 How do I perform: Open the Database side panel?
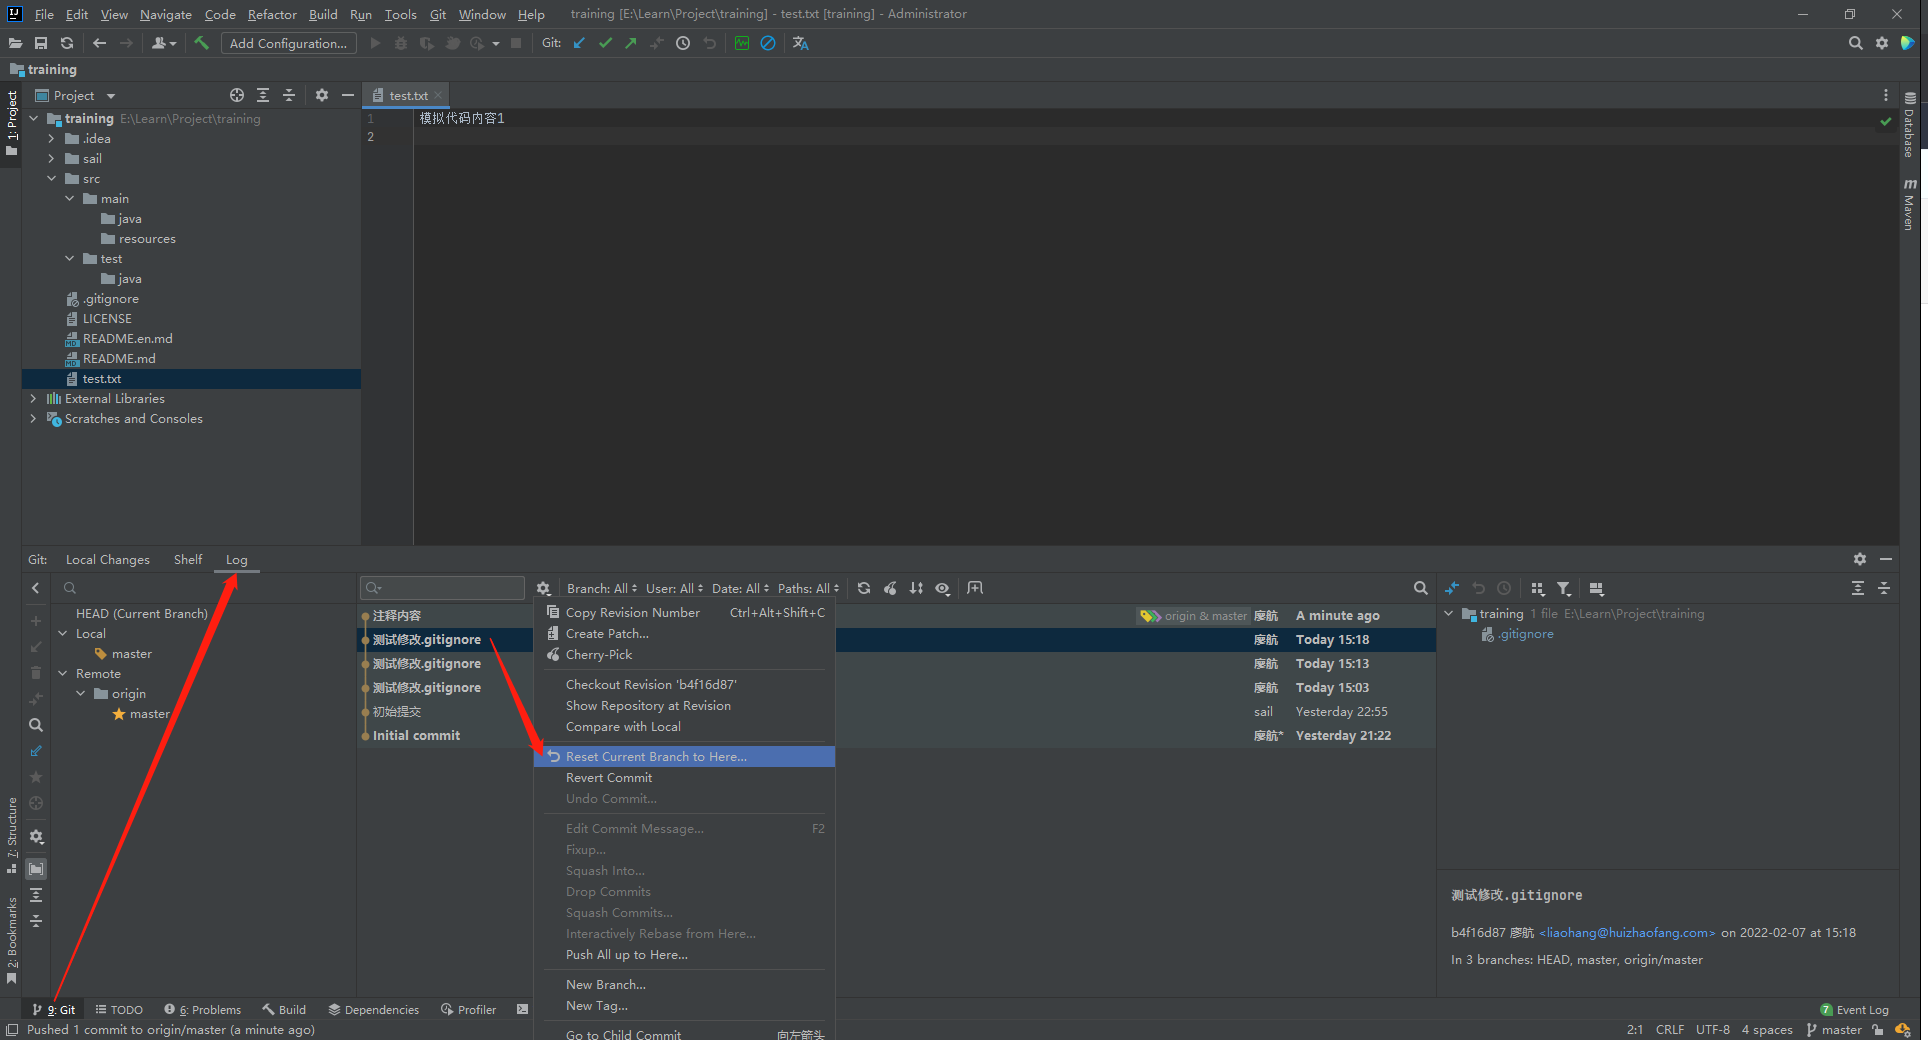coord(1910,125)
